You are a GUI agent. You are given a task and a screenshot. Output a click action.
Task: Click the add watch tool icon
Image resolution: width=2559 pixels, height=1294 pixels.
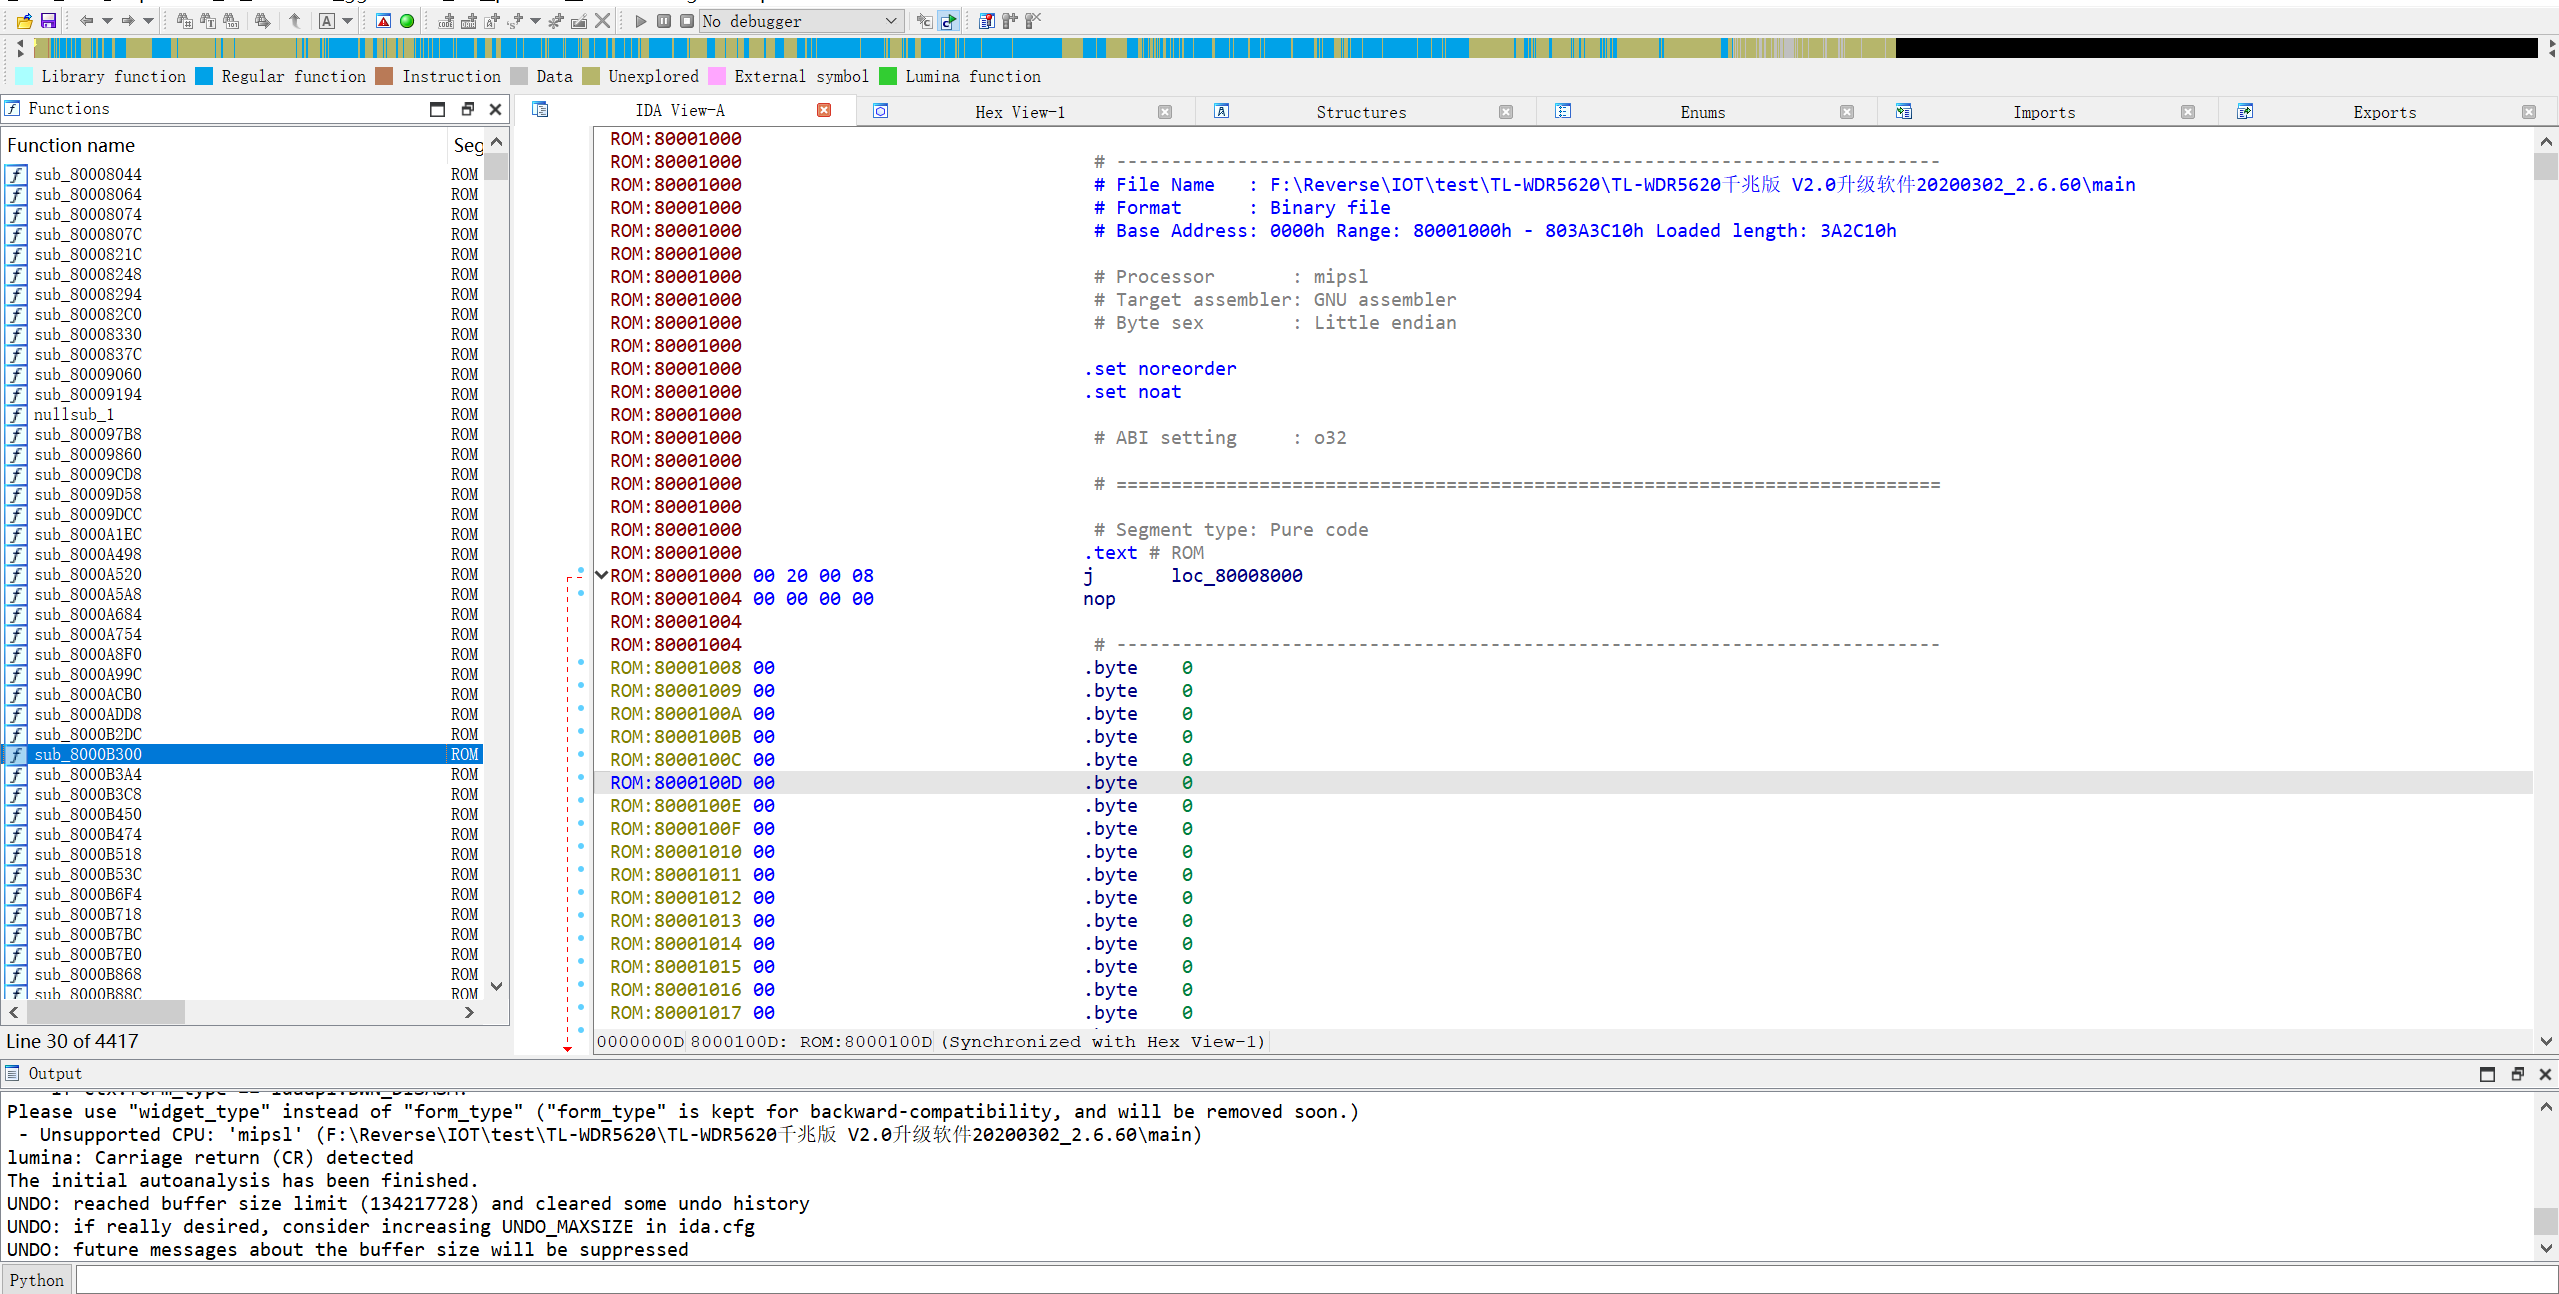click(1009, 20)
